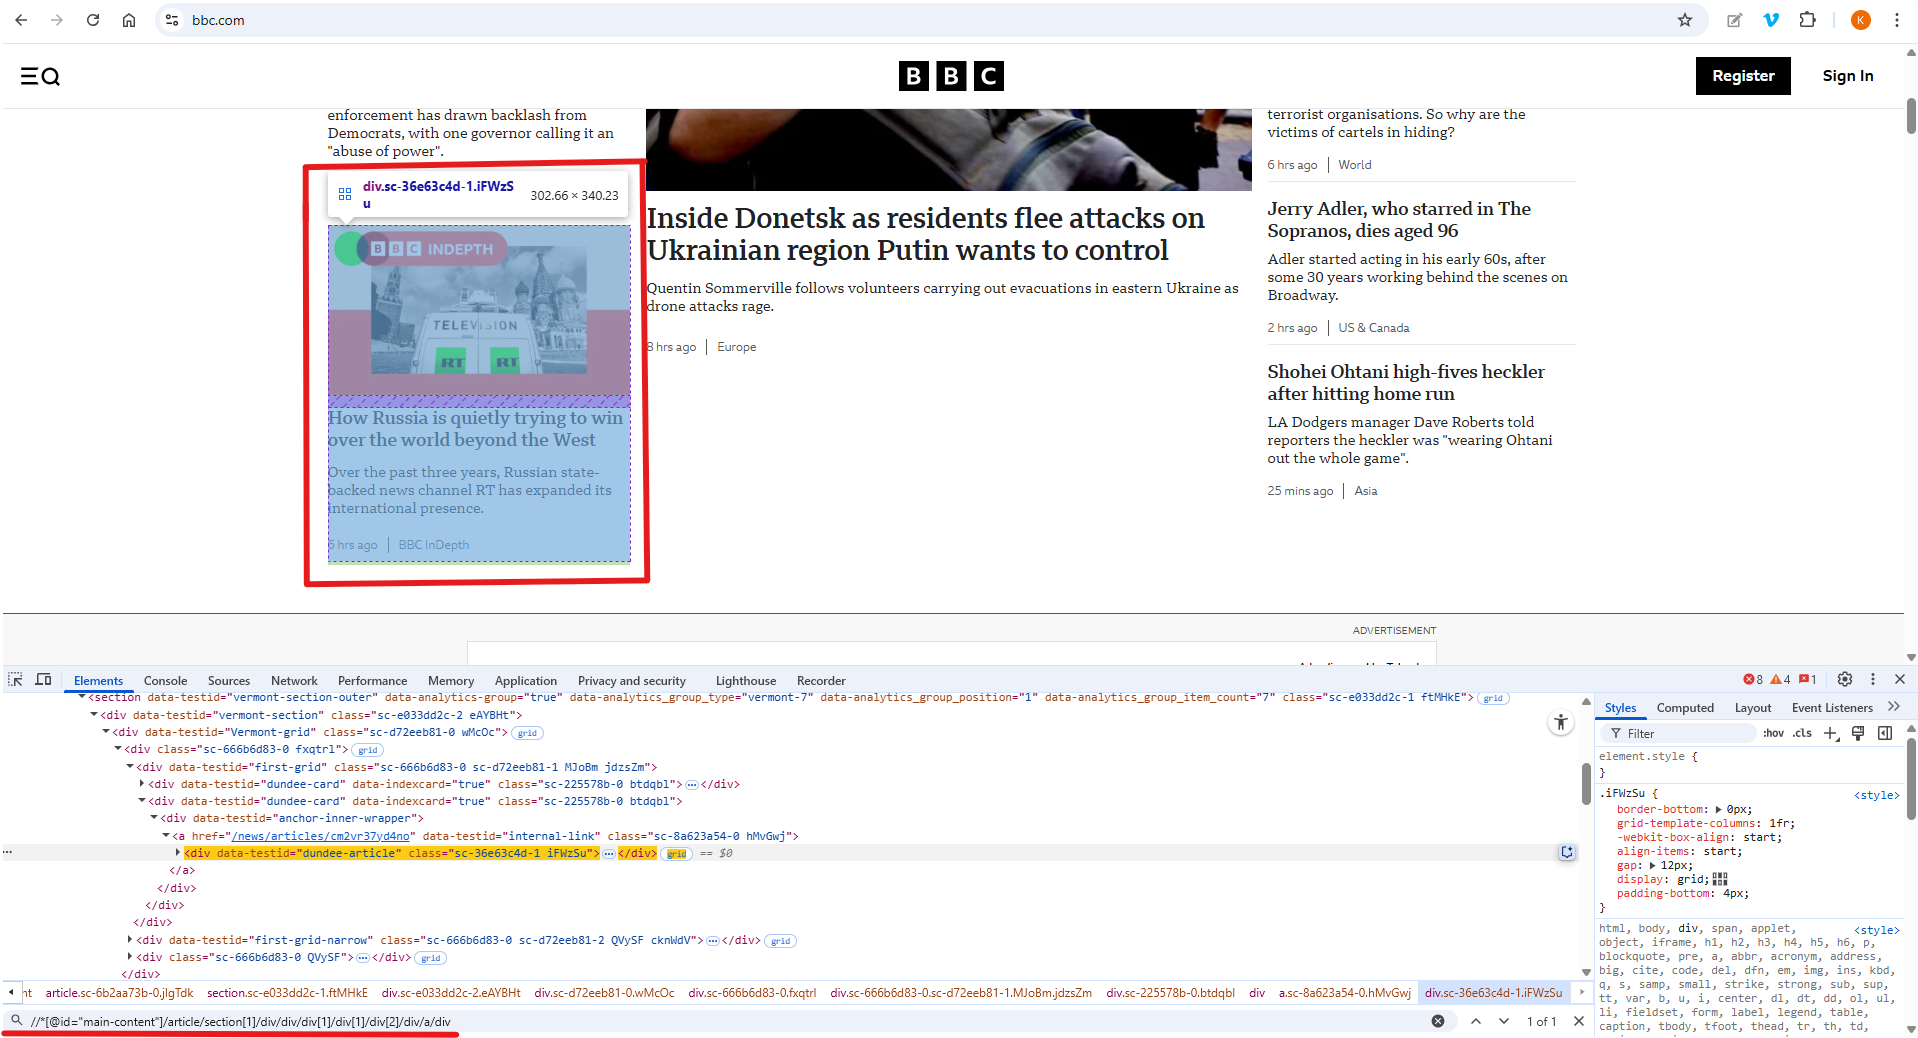Screen dimensions: 1918x1038
Task: Open the Computed styles tab
Action: pos(1685,707)
